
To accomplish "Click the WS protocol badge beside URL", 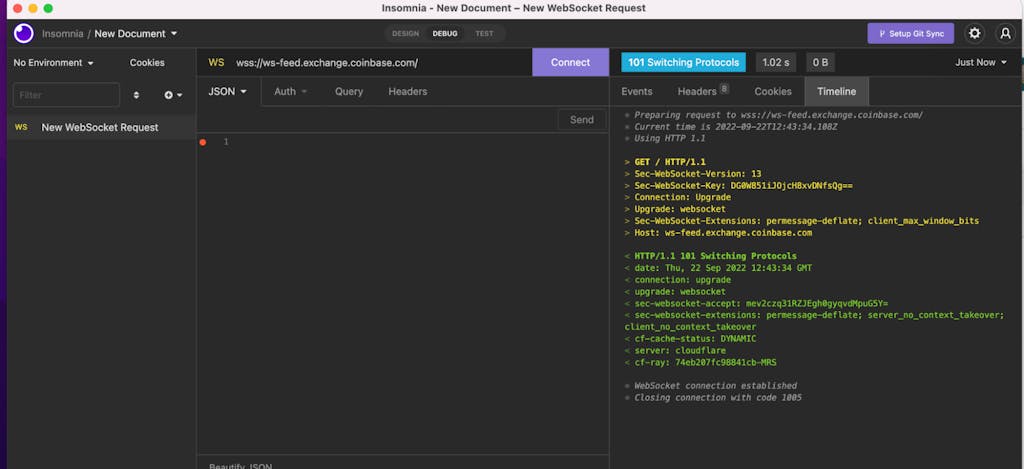I will pyautogui.click(x=216, y=62).
